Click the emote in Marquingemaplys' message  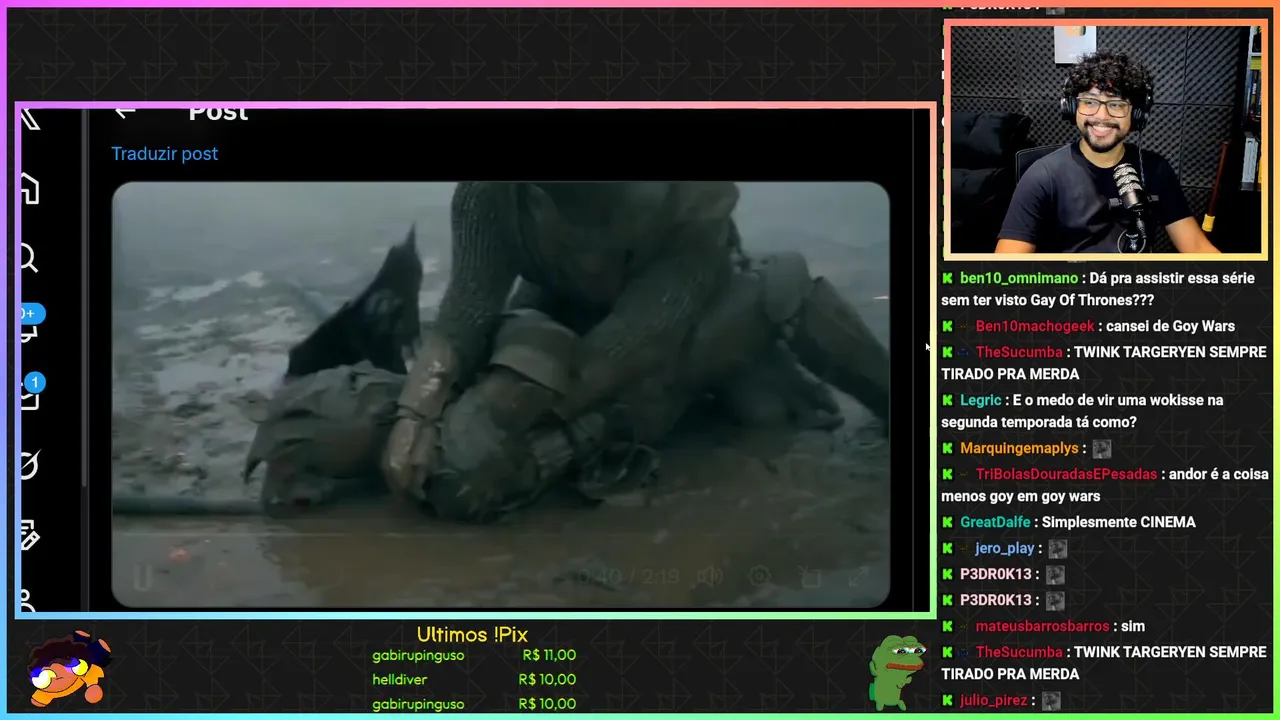point(1102,449)
